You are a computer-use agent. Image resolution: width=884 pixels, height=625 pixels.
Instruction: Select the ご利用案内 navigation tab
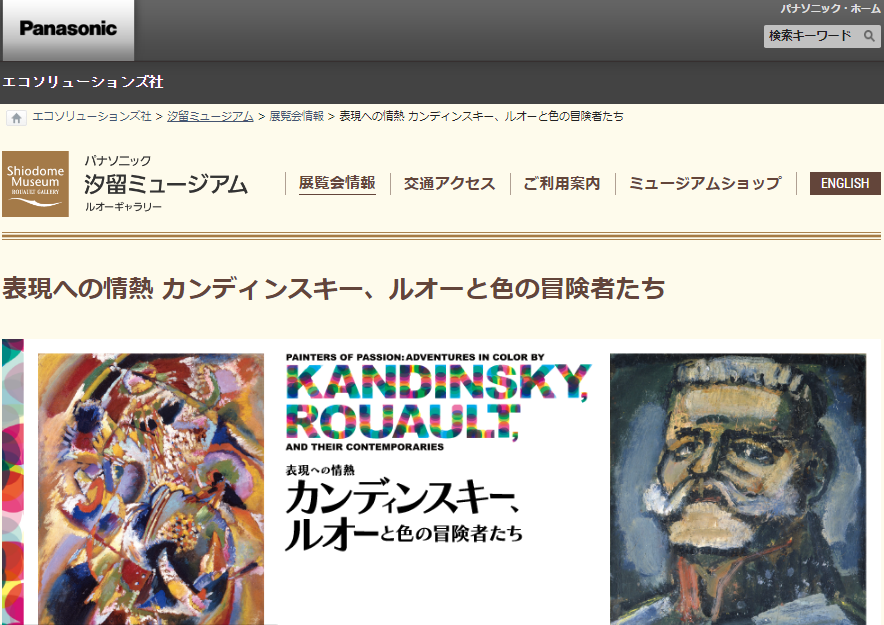[x=562, y=184]
